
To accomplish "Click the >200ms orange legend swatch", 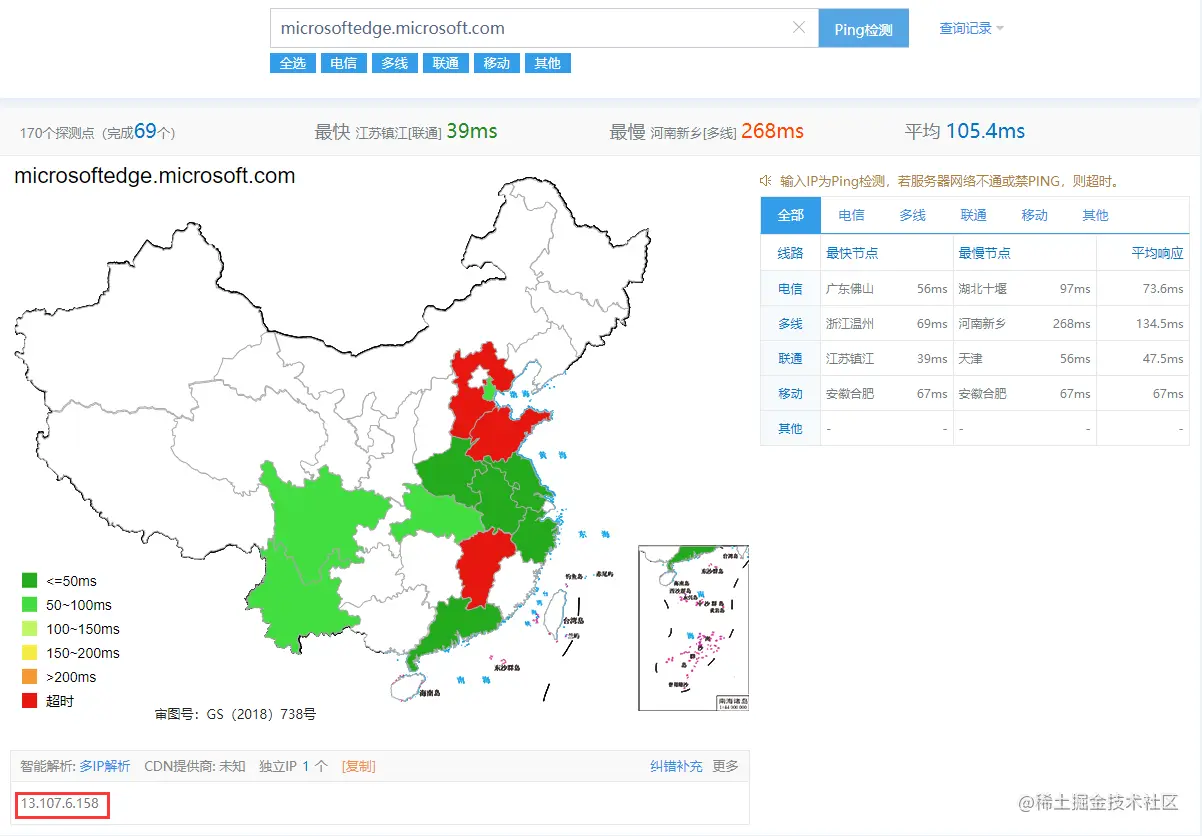I will [x=30, y=677].
